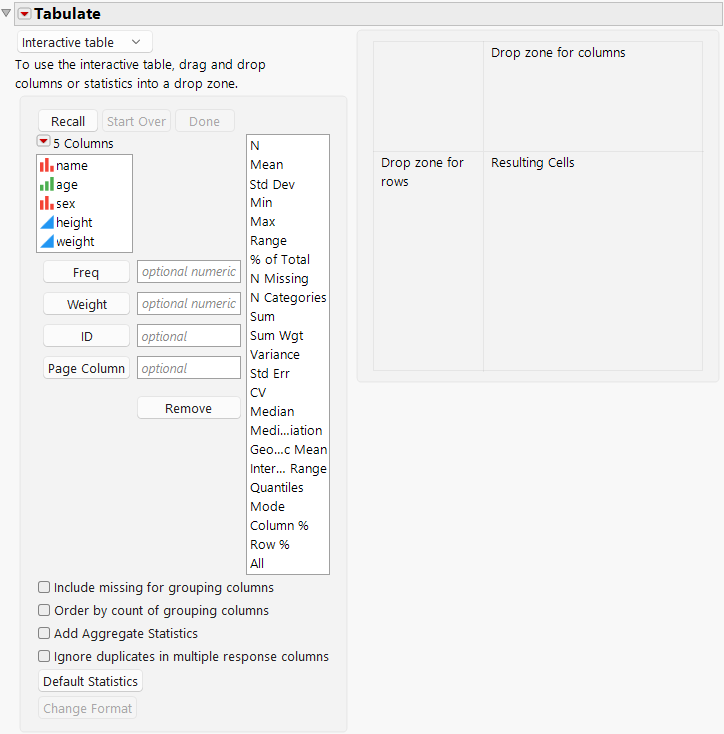
Task: Click the Default Statistics button
Action: point(90,681)
